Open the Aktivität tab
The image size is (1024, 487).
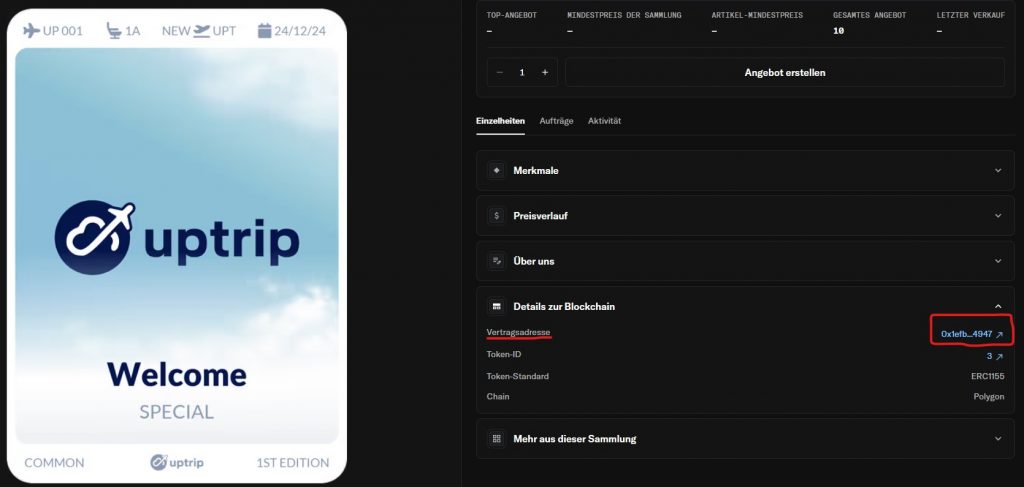604,121
